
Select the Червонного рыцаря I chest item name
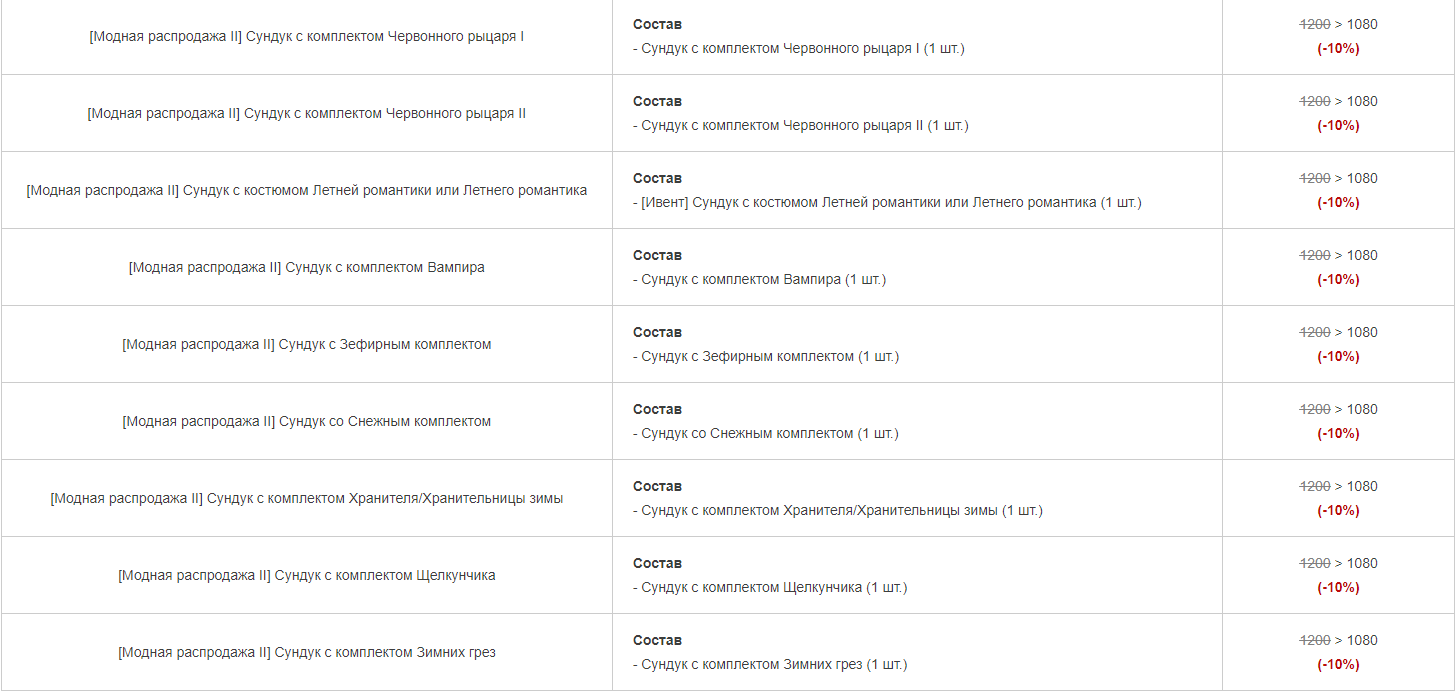[307, 36]
